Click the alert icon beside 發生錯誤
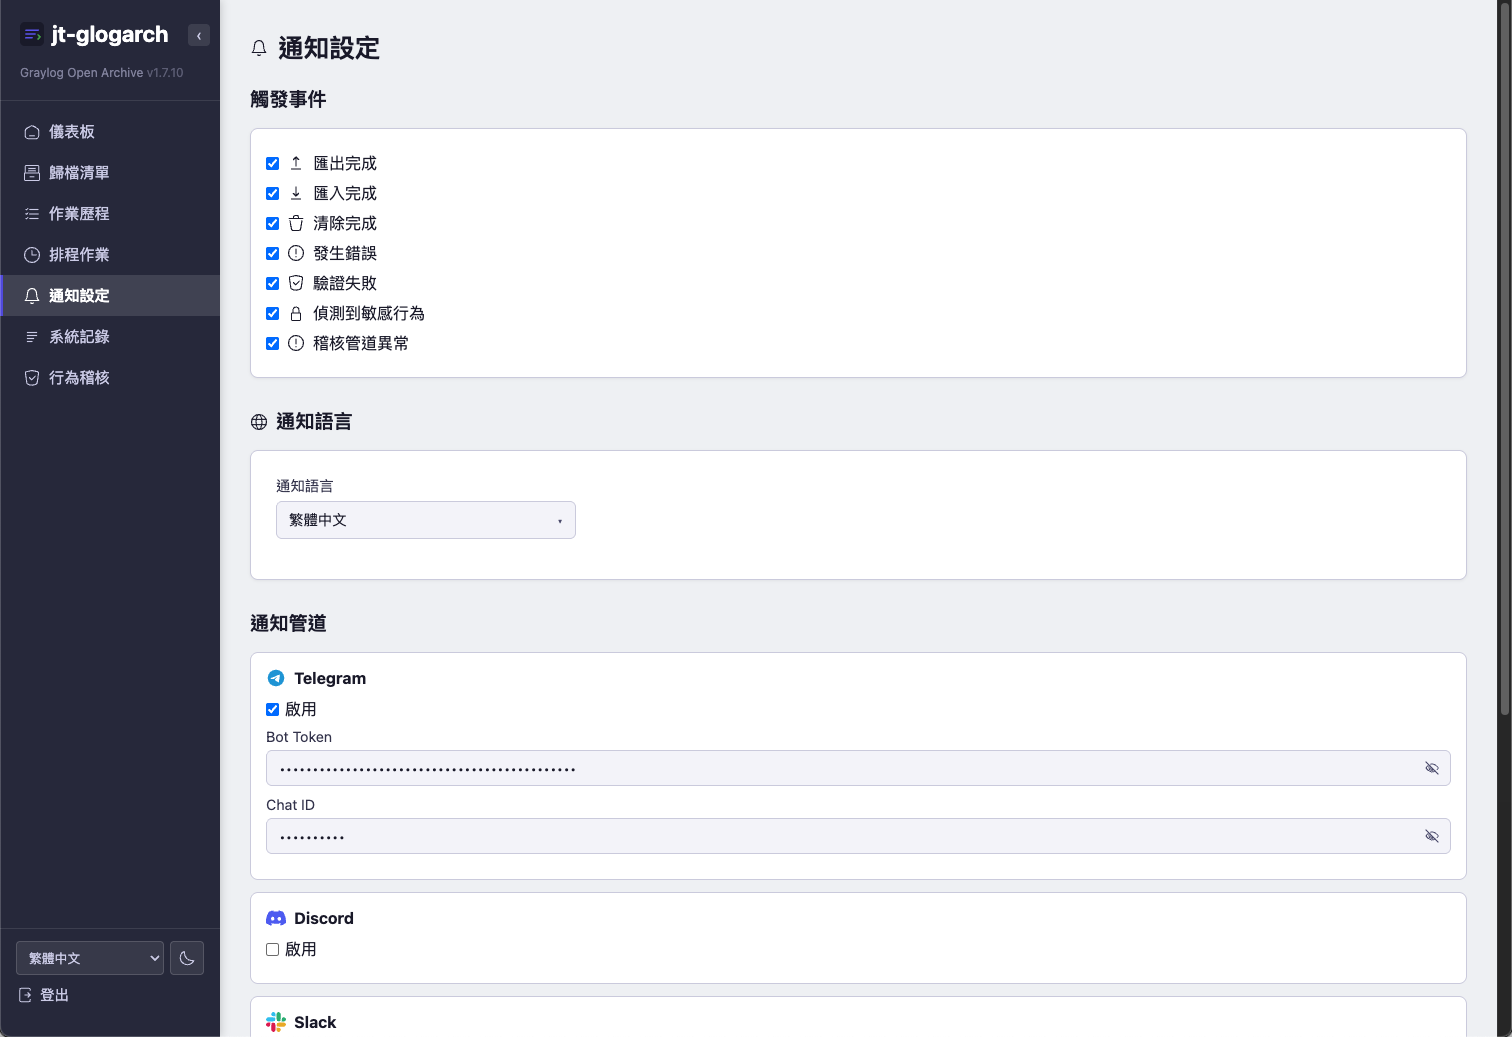 coord(296,253)
